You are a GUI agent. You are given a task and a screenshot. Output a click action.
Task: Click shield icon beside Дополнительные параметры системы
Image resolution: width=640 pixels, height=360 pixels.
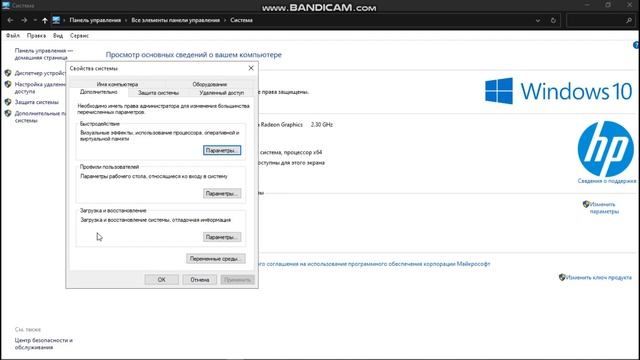click(x=8, y=113)
